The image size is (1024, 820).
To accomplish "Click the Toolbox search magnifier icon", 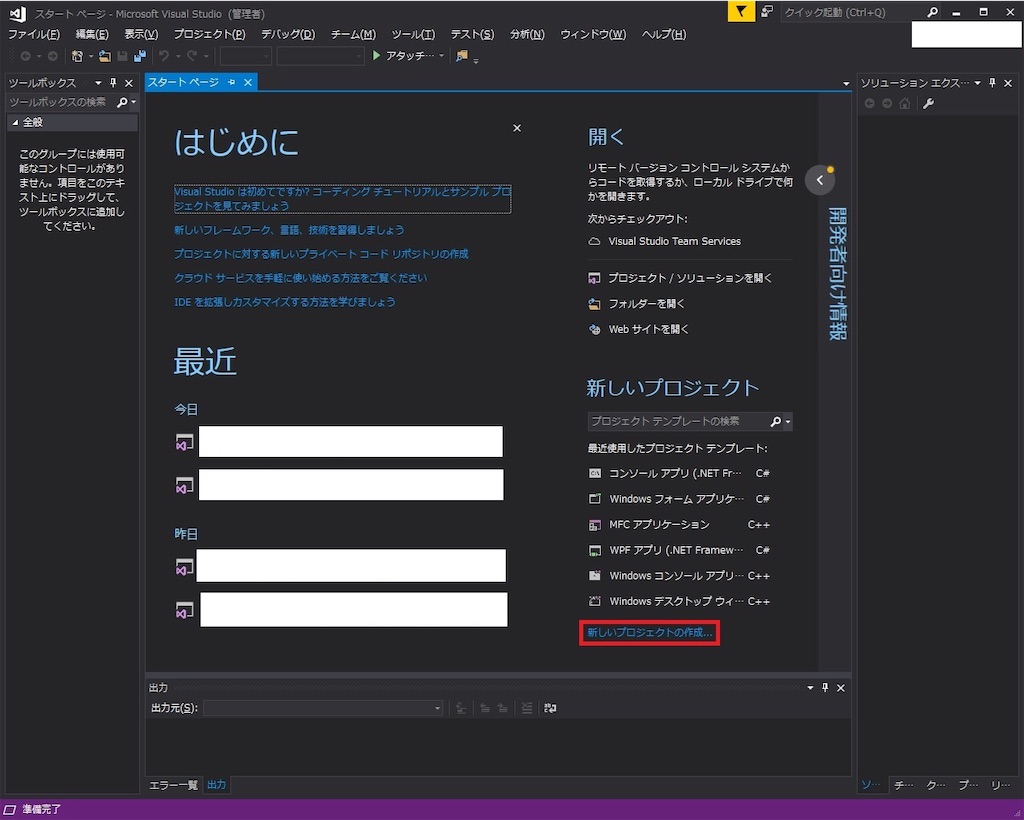I will point(121,102).
